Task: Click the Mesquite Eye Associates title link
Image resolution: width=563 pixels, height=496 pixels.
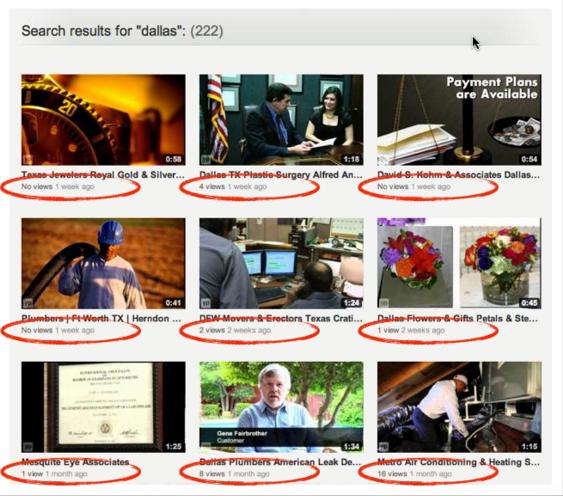Action: point(75,462)
